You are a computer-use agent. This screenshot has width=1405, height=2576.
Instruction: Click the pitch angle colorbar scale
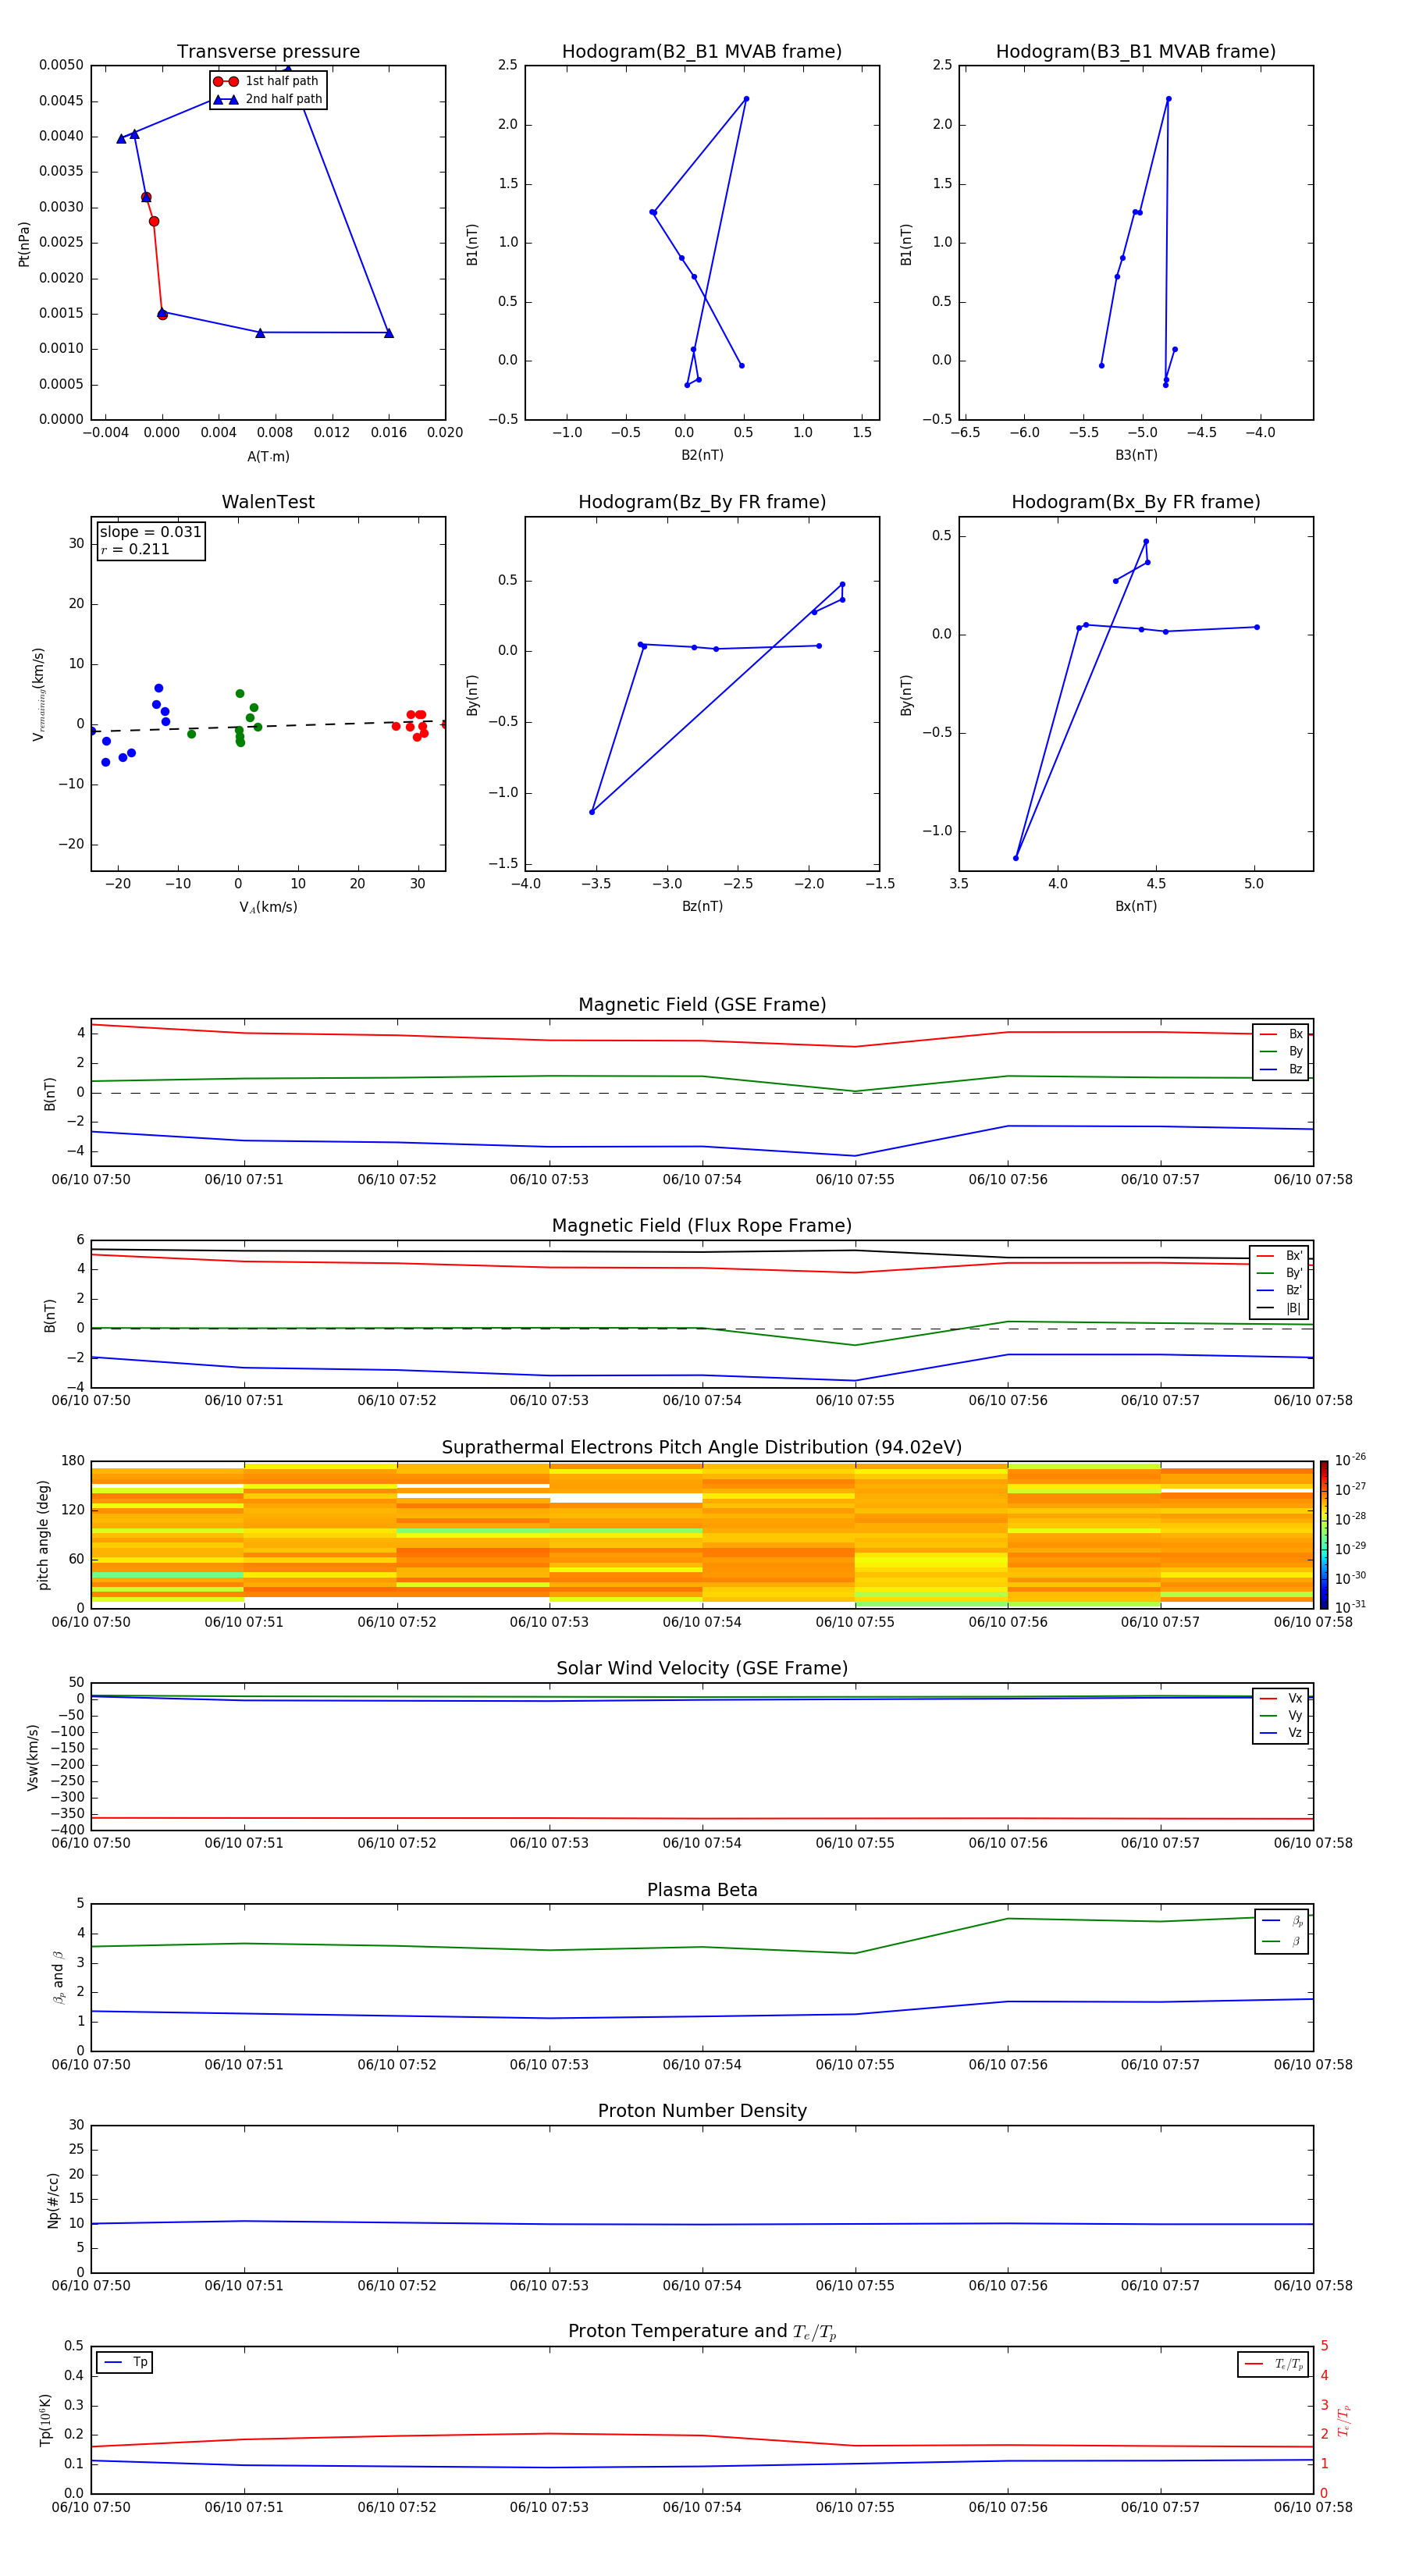coord(1323,1533)
